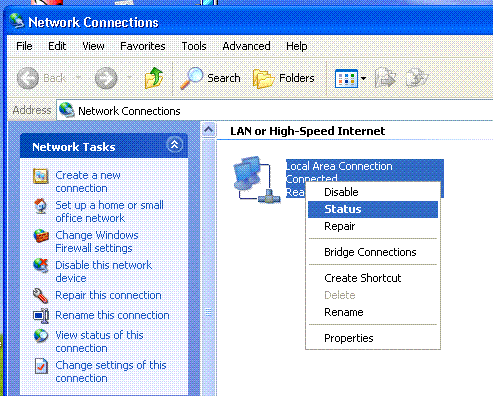Click the Local Area Connection name text
This screenshot has height=396, width=493.
click(x=339, y=166)
